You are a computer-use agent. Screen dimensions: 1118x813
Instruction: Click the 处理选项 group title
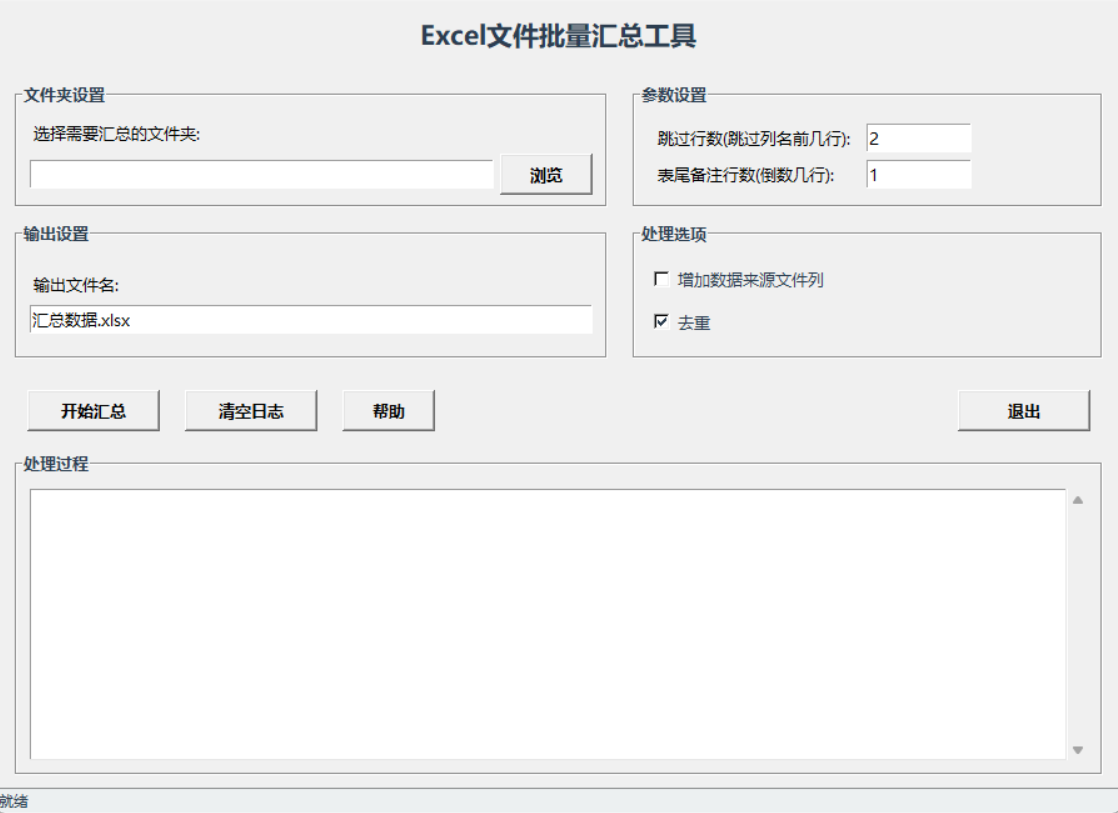coord(674,234)
